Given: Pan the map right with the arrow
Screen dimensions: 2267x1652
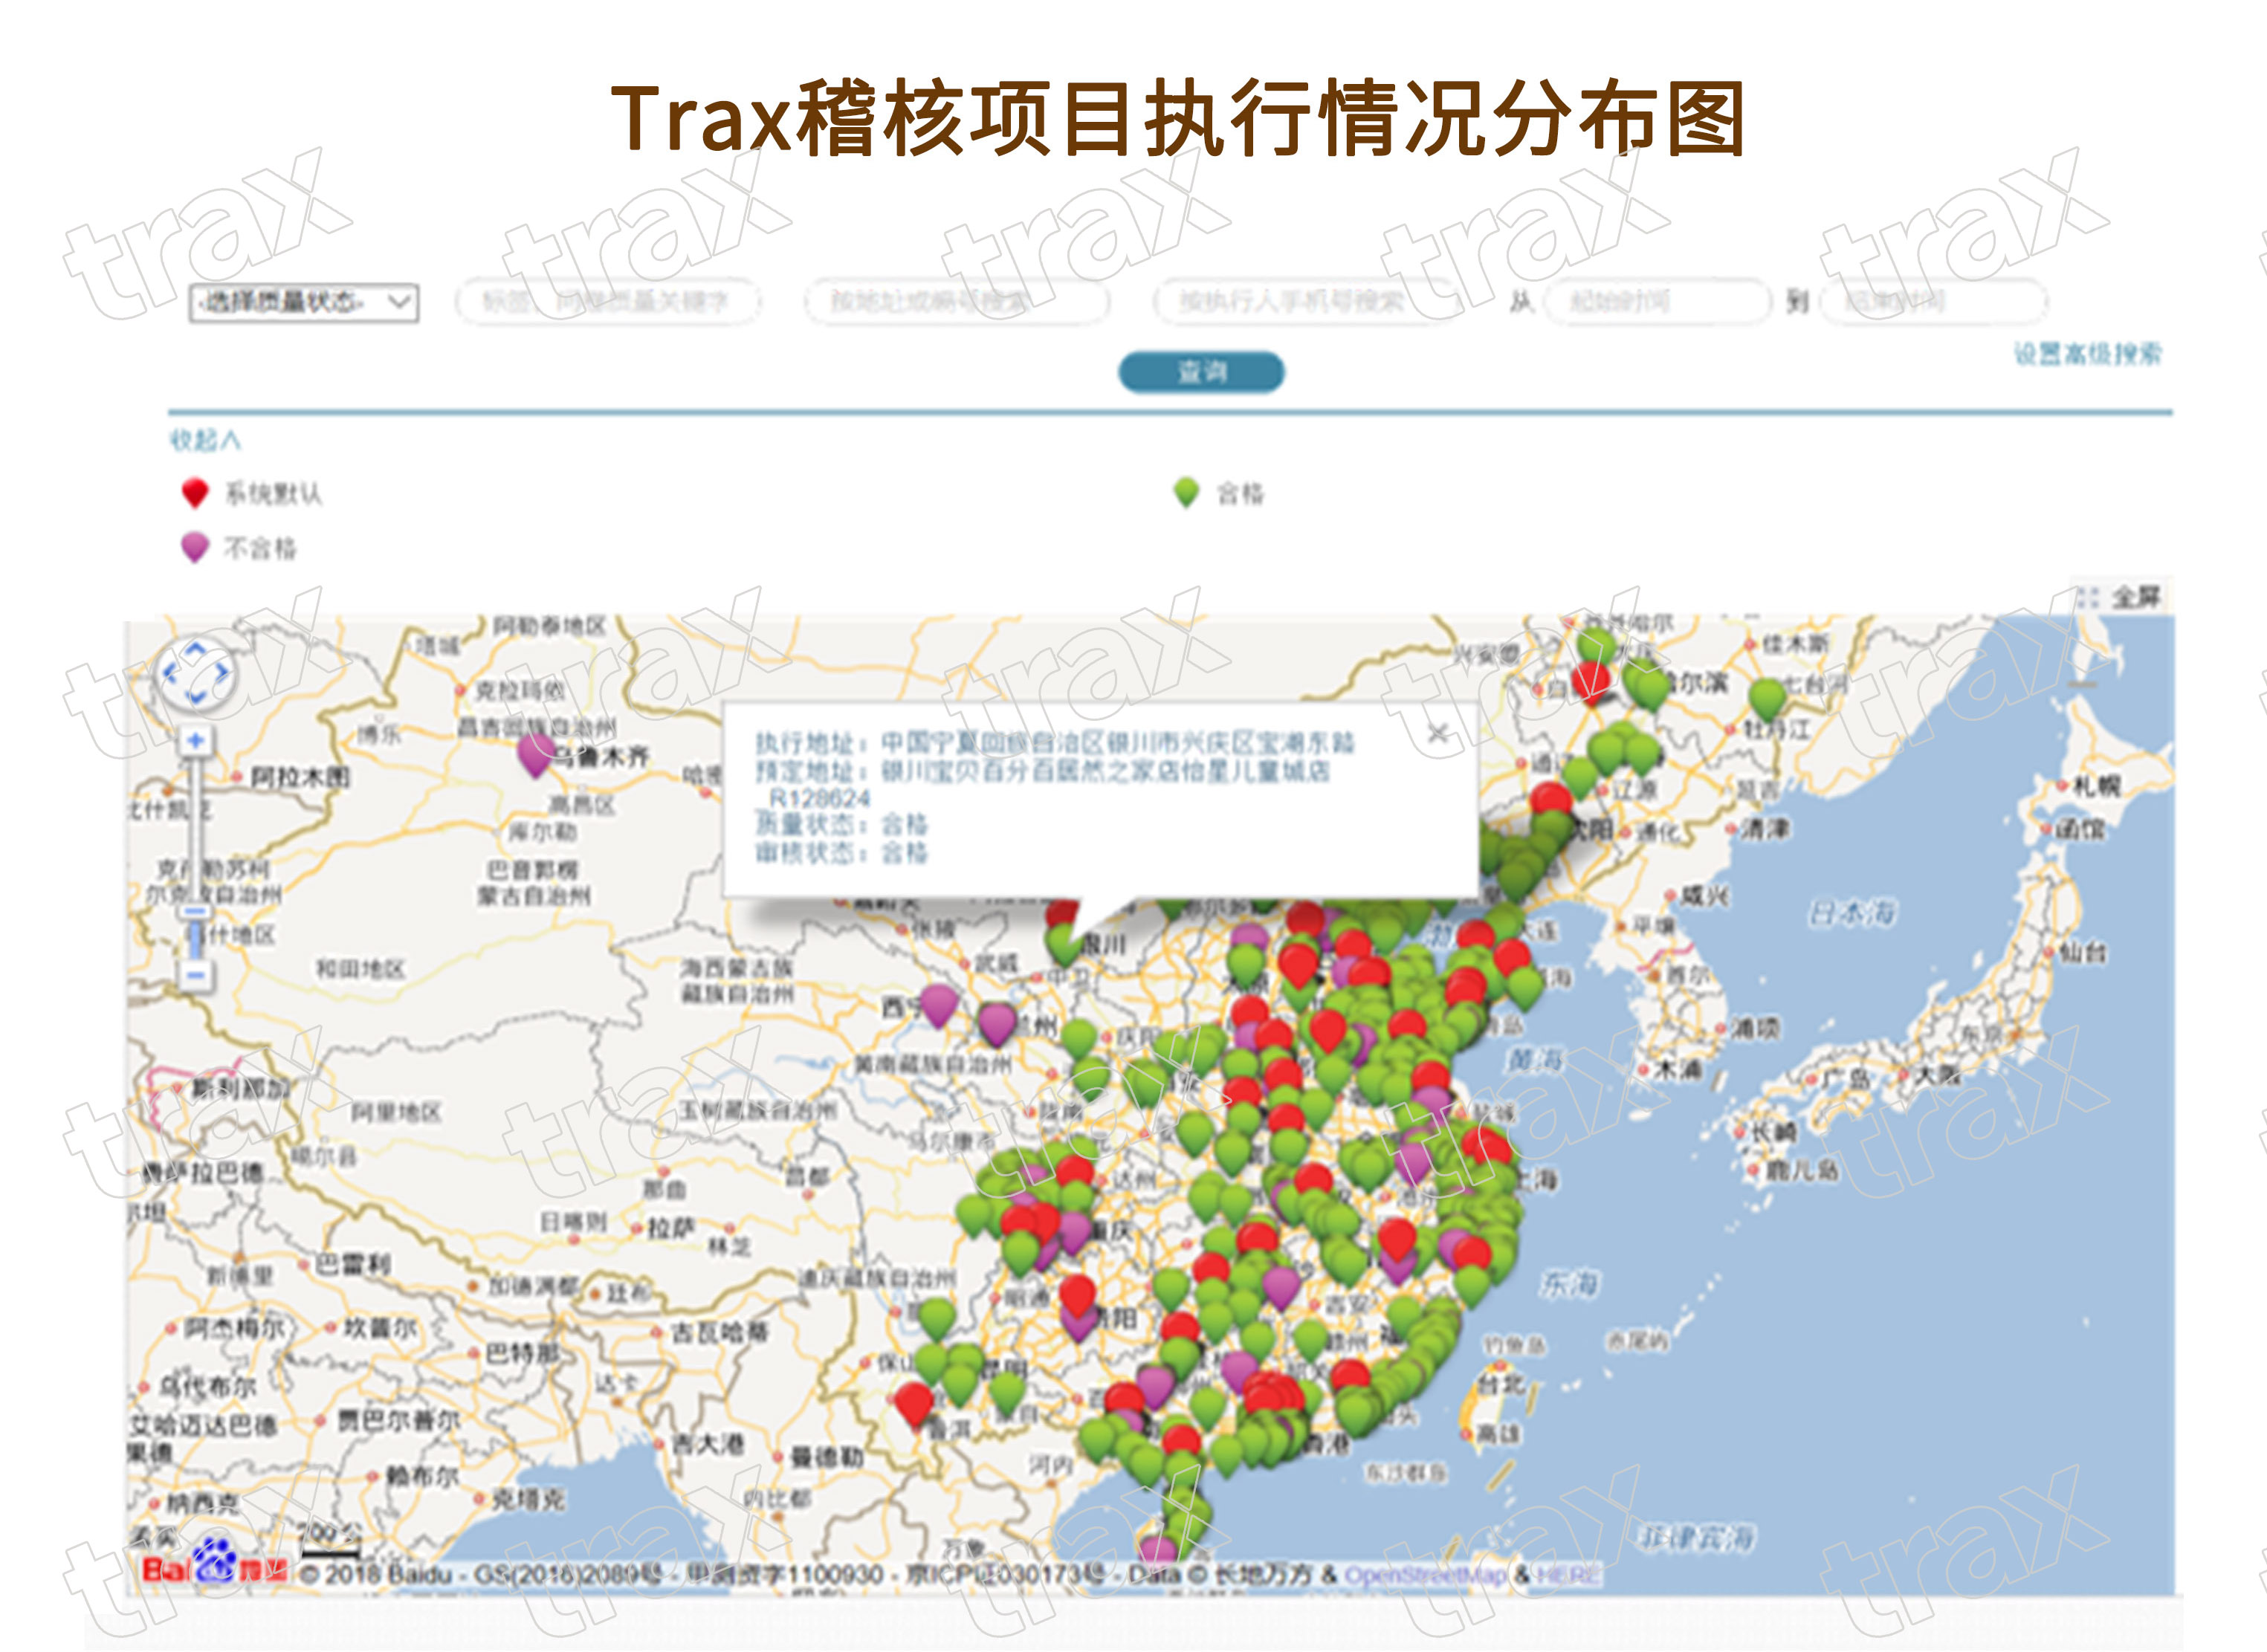Looking at the screenshot, I should pos(221,673).
